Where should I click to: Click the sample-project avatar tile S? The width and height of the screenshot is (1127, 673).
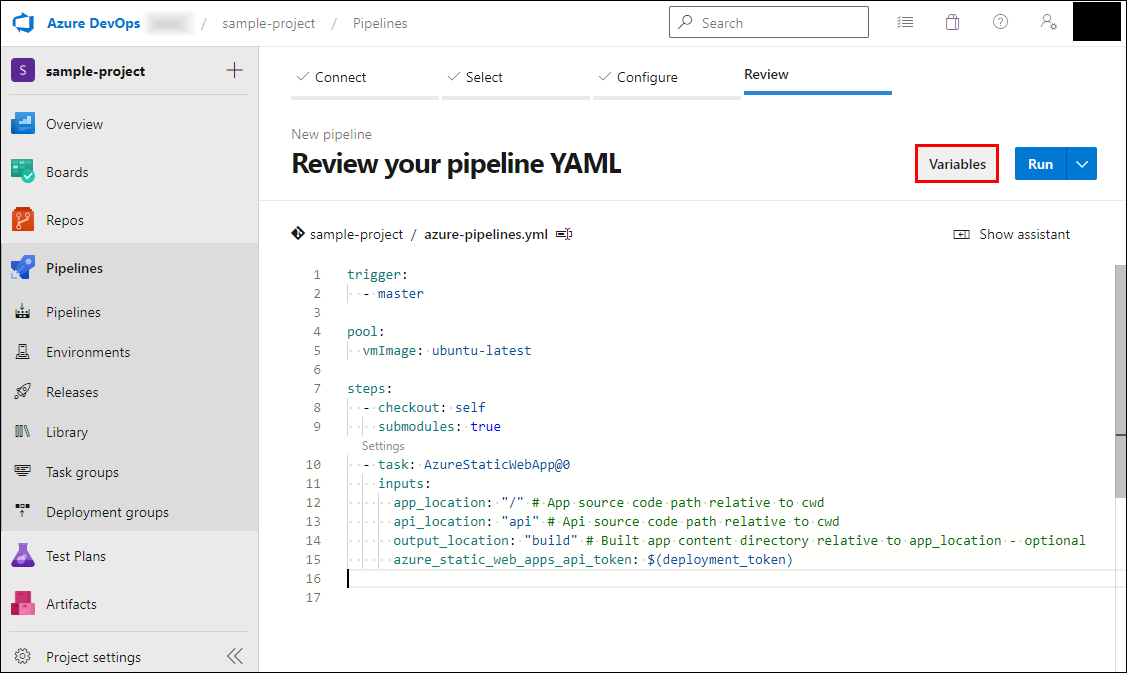[x=23, y=70]
